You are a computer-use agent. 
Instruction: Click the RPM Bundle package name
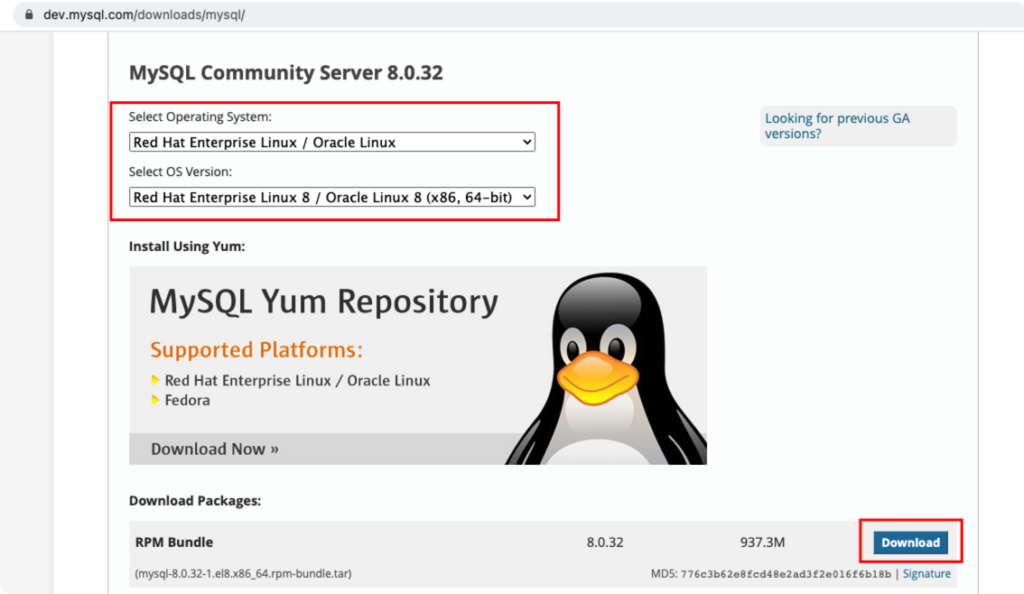(x=174, y=542)
